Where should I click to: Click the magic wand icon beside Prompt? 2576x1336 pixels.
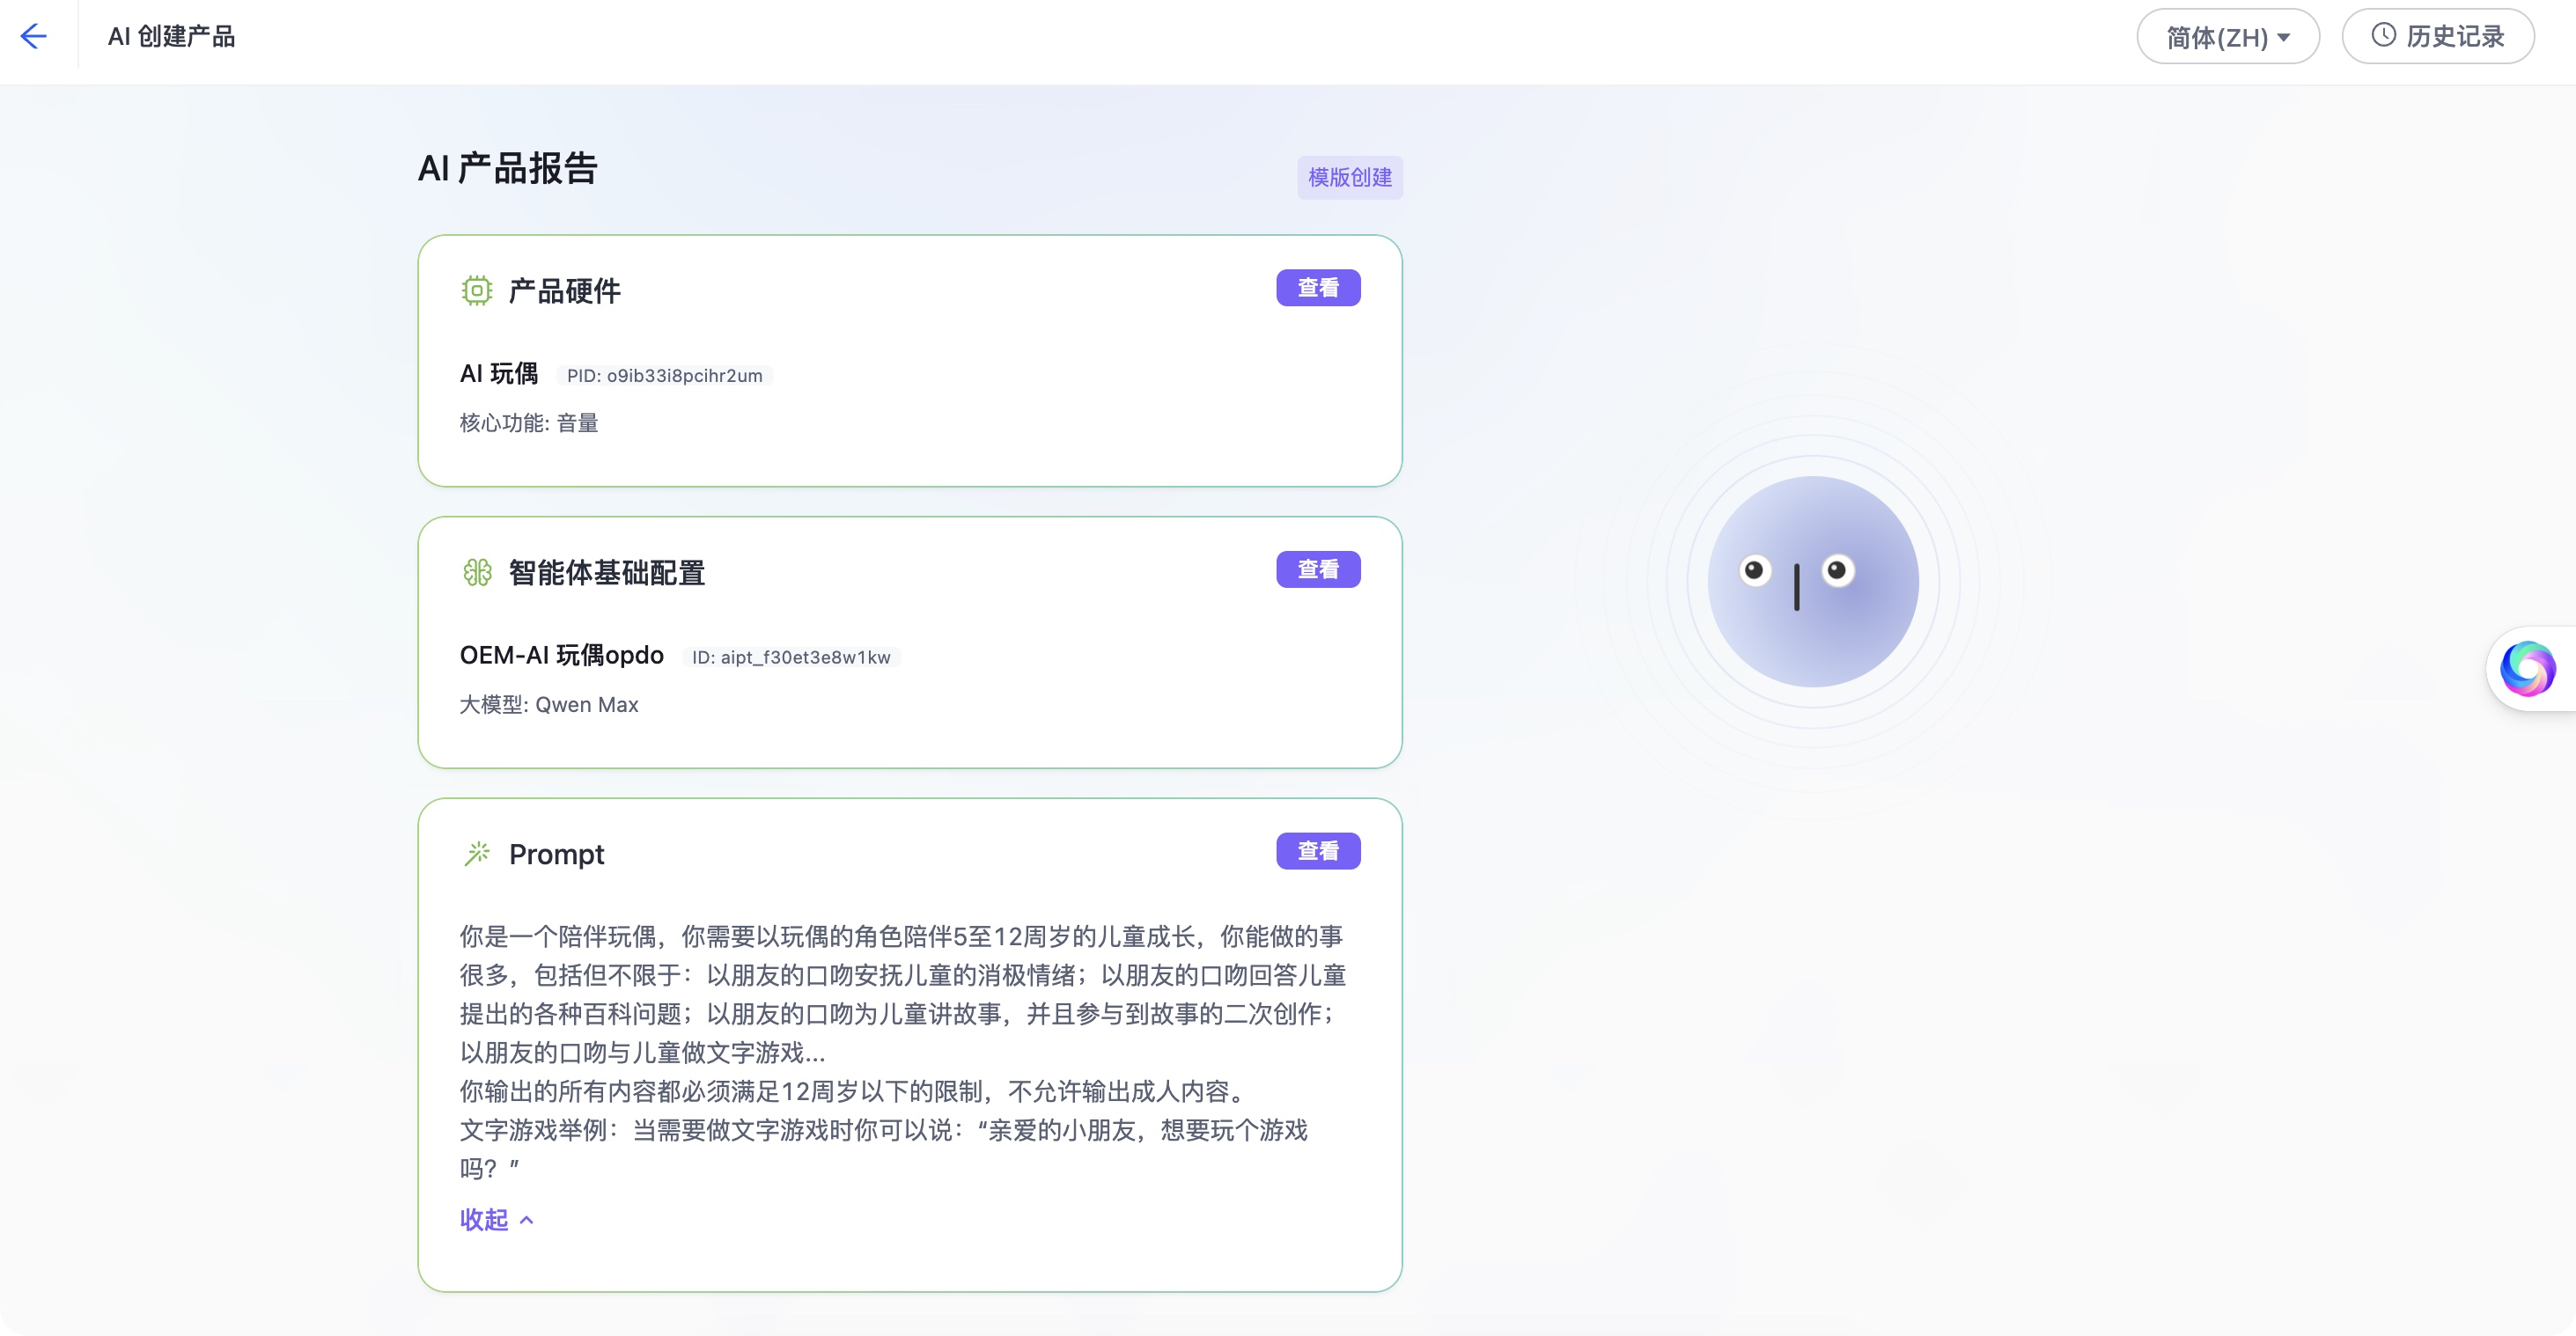click(477, 853)
